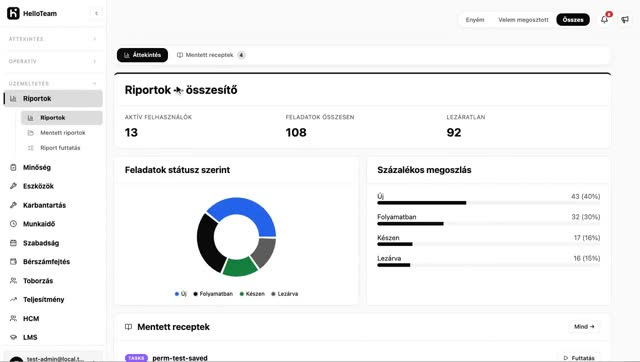640x362 pixels.
Task: Open the Teljesítmény trend icon
Action: pyautogui.click(x=13, y=300)
